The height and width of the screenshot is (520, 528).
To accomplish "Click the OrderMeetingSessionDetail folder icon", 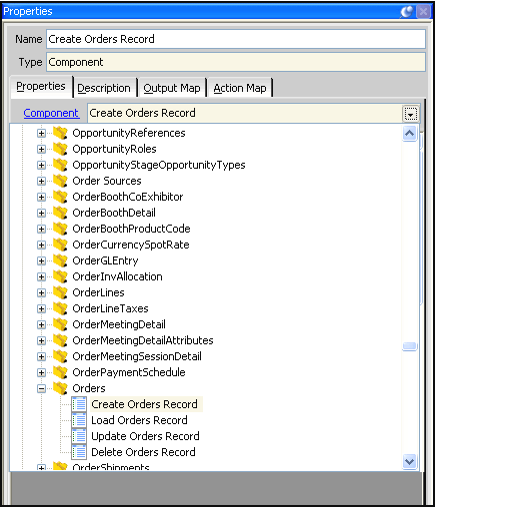I will point(60,356).
